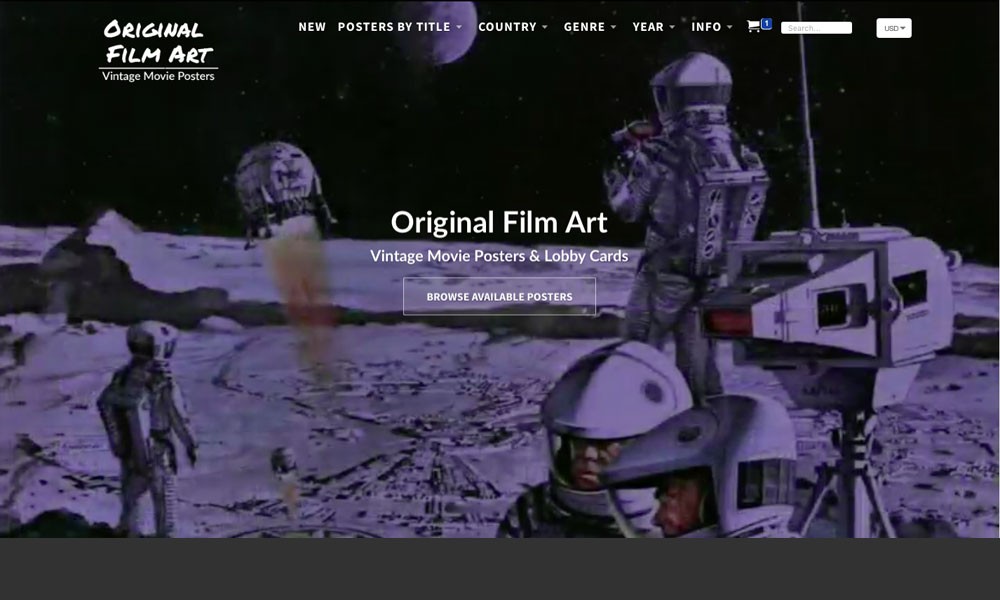This screenshot has height=600, width=1000.
Task: Click the caret icon next to Year
Action: [672, 28]
